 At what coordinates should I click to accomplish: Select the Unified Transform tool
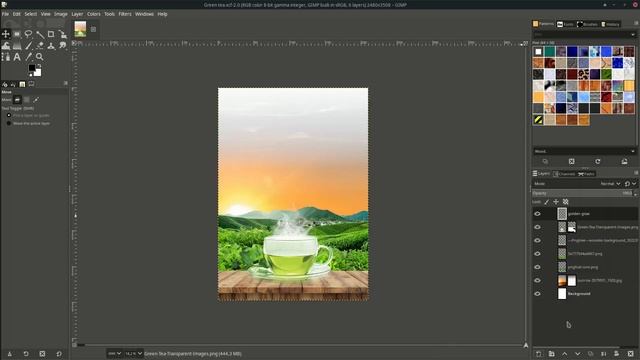tap(62, 34)
